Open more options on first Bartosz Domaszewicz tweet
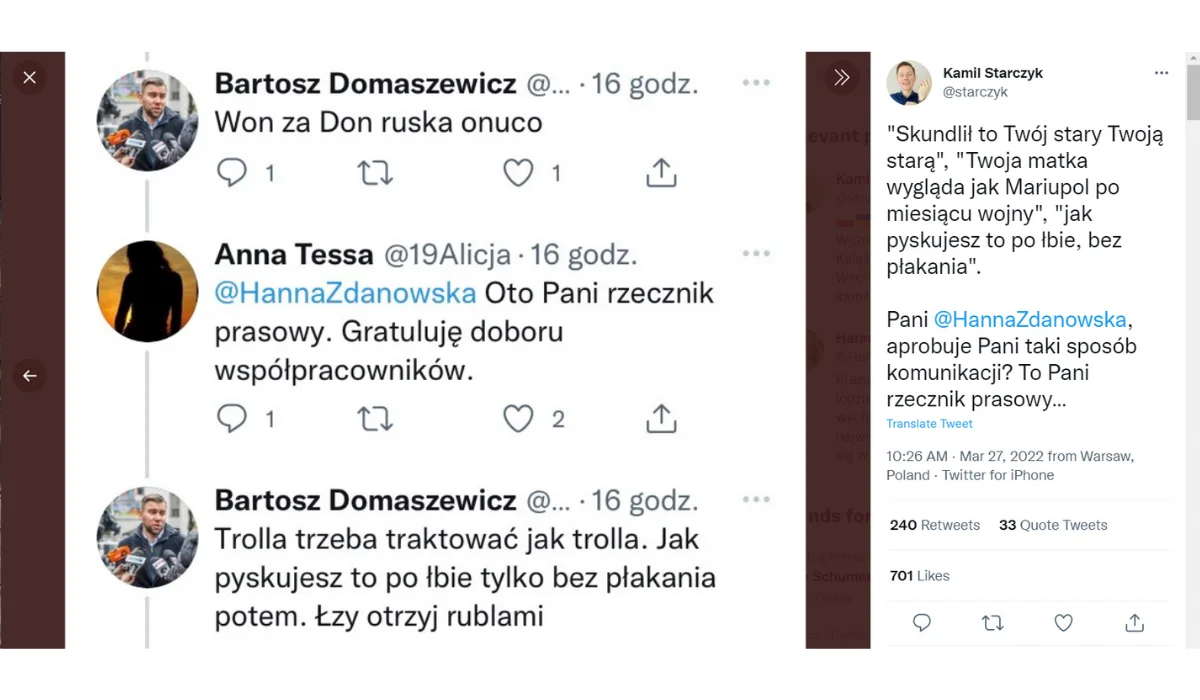1200x700 pixels. [756, 83]
